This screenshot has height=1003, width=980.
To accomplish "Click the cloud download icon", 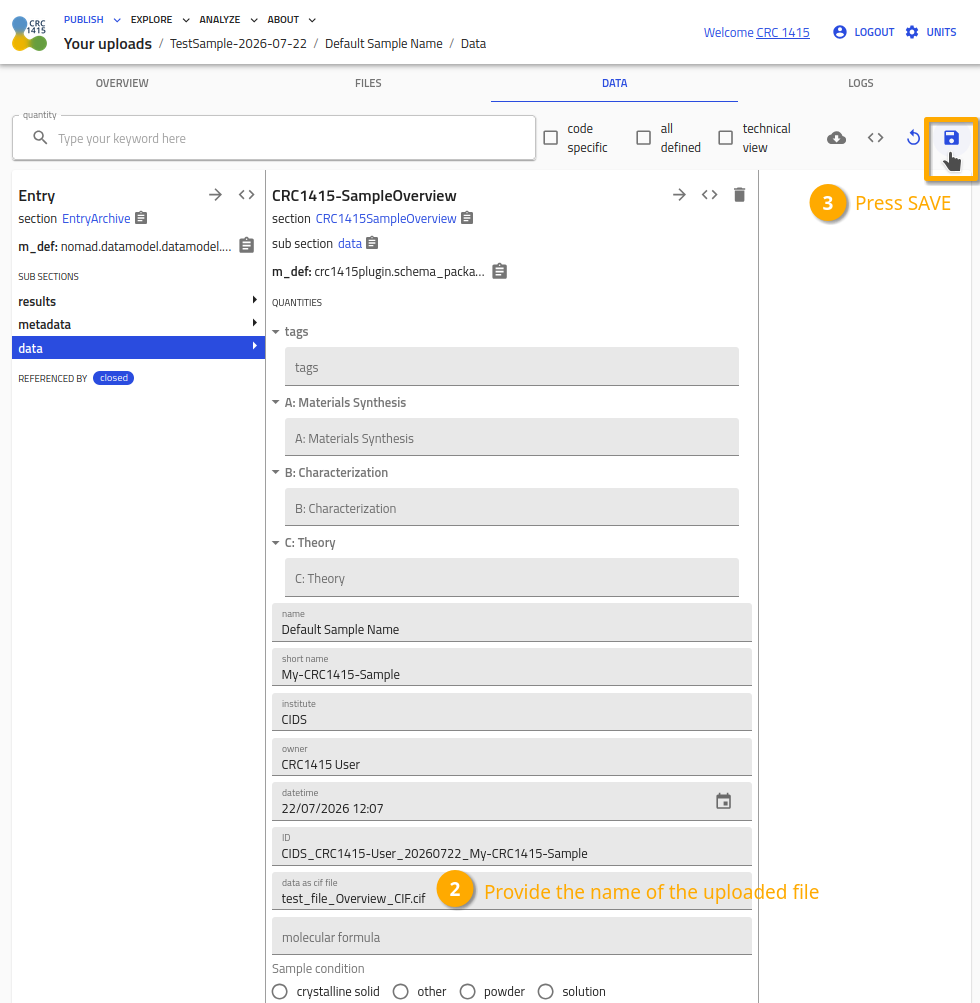I will click(836, 138).
